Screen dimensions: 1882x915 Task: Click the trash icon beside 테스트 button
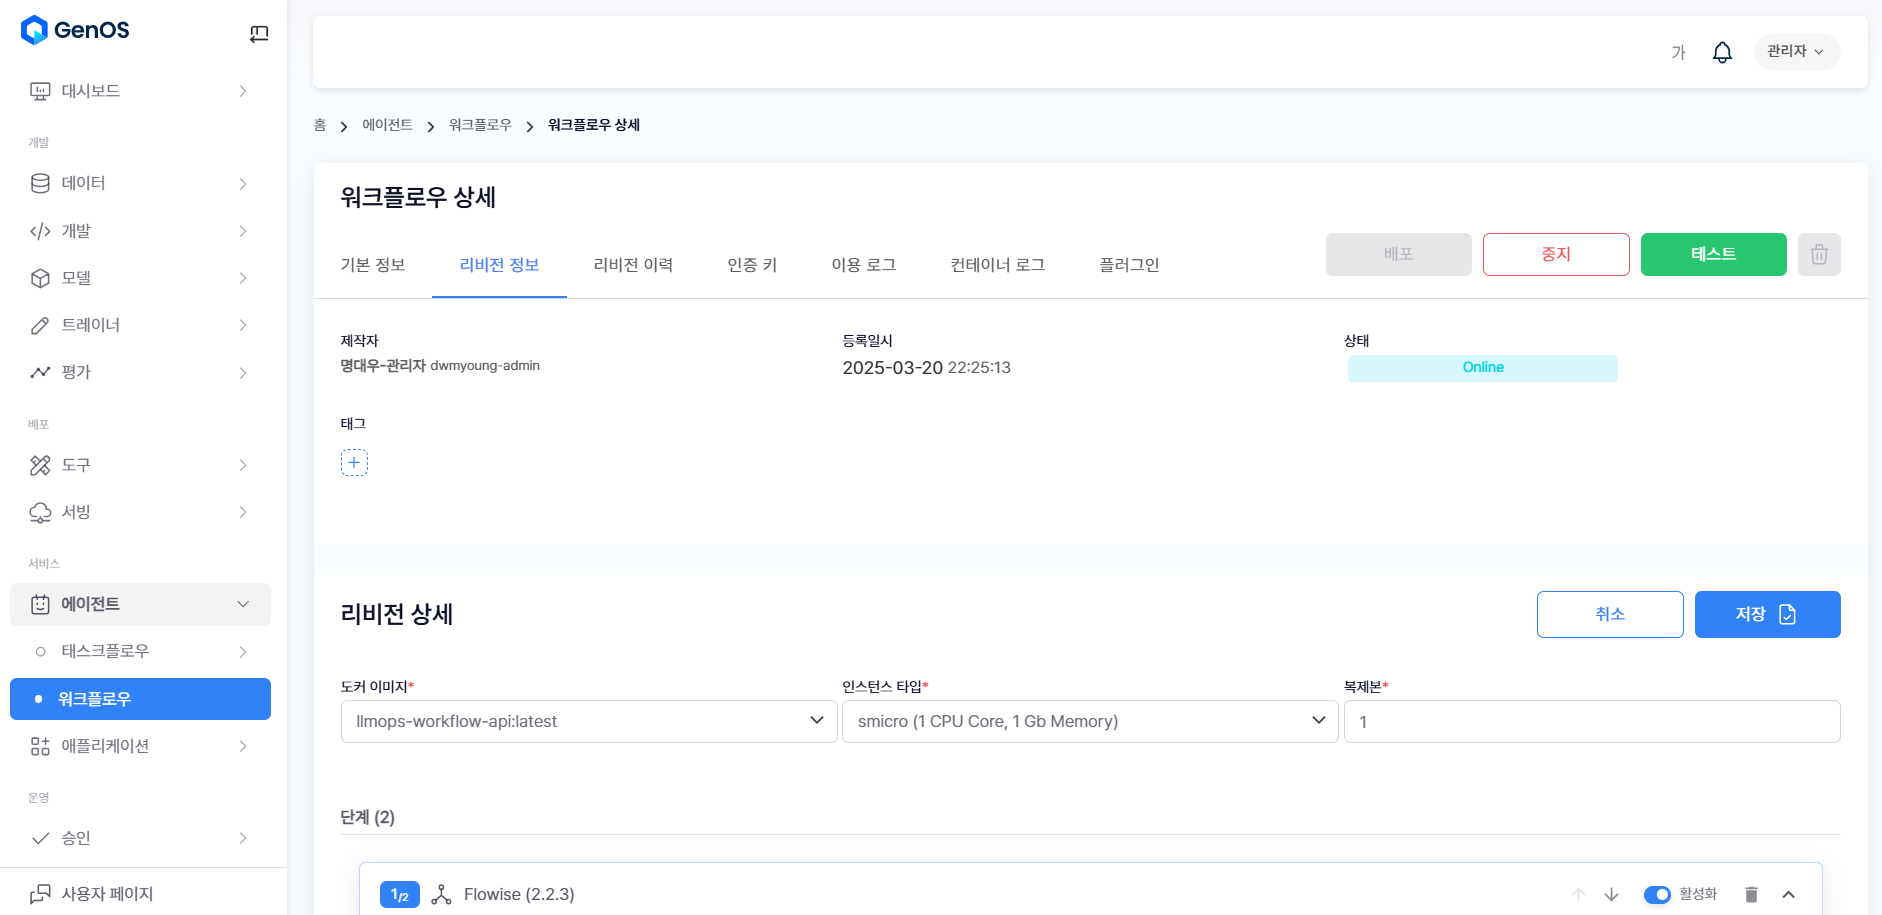1818,254
